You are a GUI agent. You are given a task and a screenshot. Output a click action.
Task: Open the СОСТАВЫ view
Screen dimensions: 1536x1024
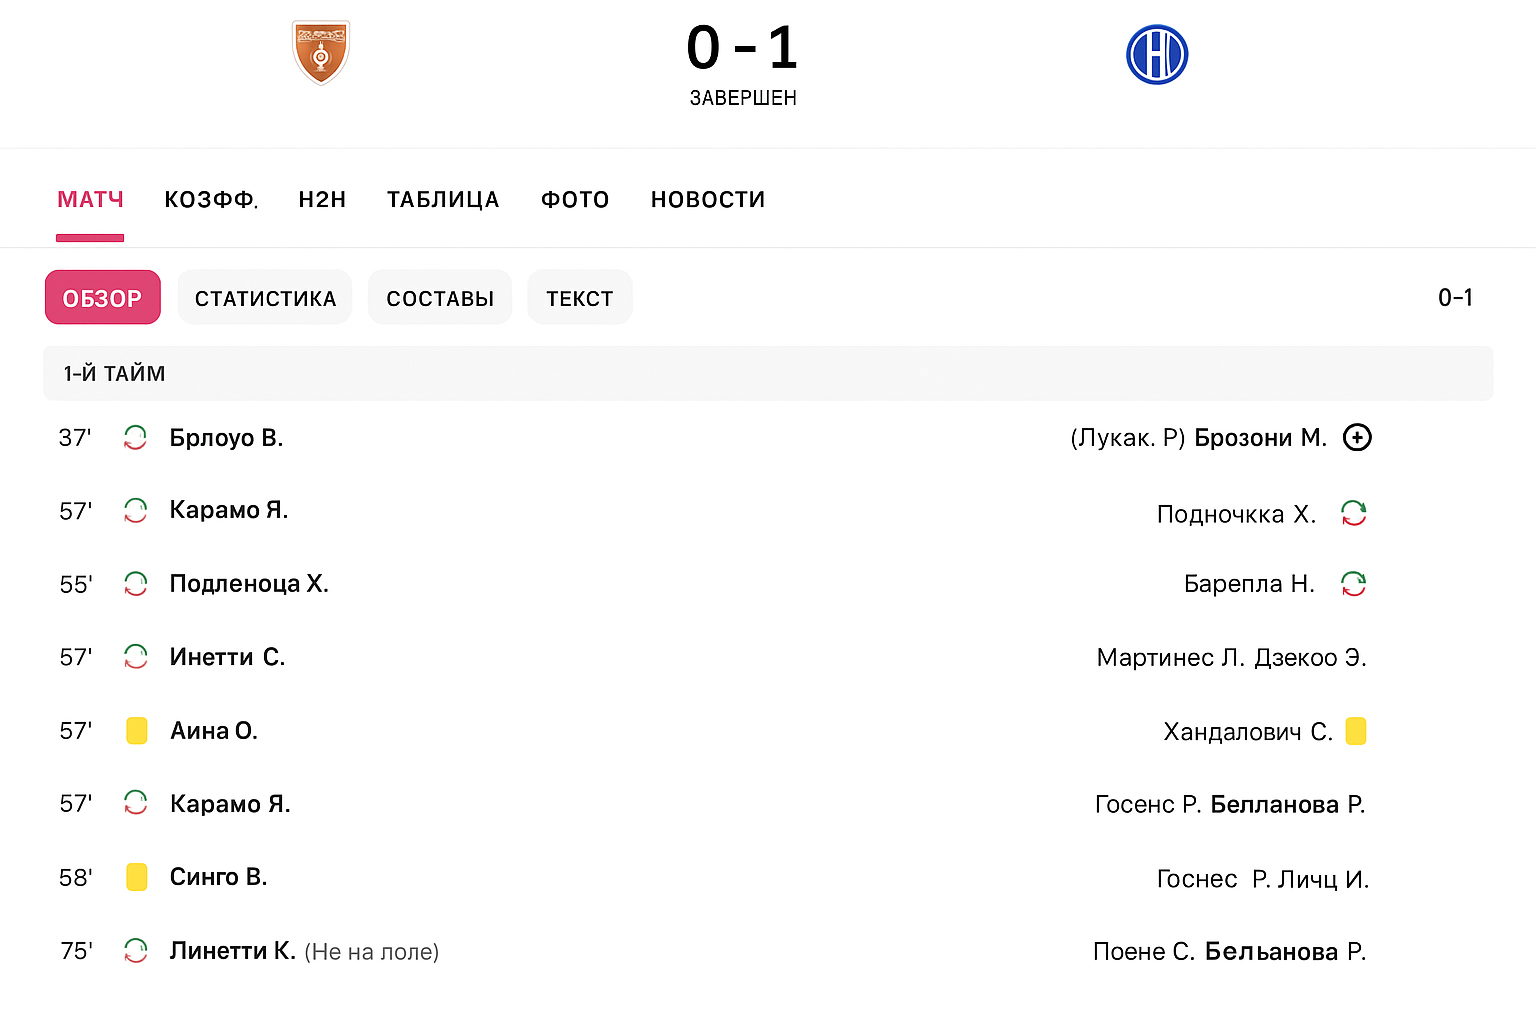click(x=440, y=297)
